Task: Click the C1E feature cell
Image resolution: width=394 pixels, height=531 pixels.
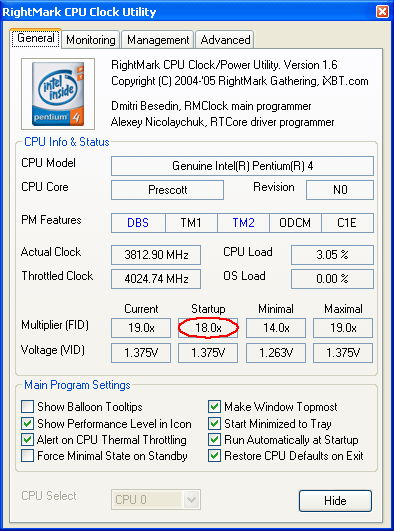Action: click(347, 223)
